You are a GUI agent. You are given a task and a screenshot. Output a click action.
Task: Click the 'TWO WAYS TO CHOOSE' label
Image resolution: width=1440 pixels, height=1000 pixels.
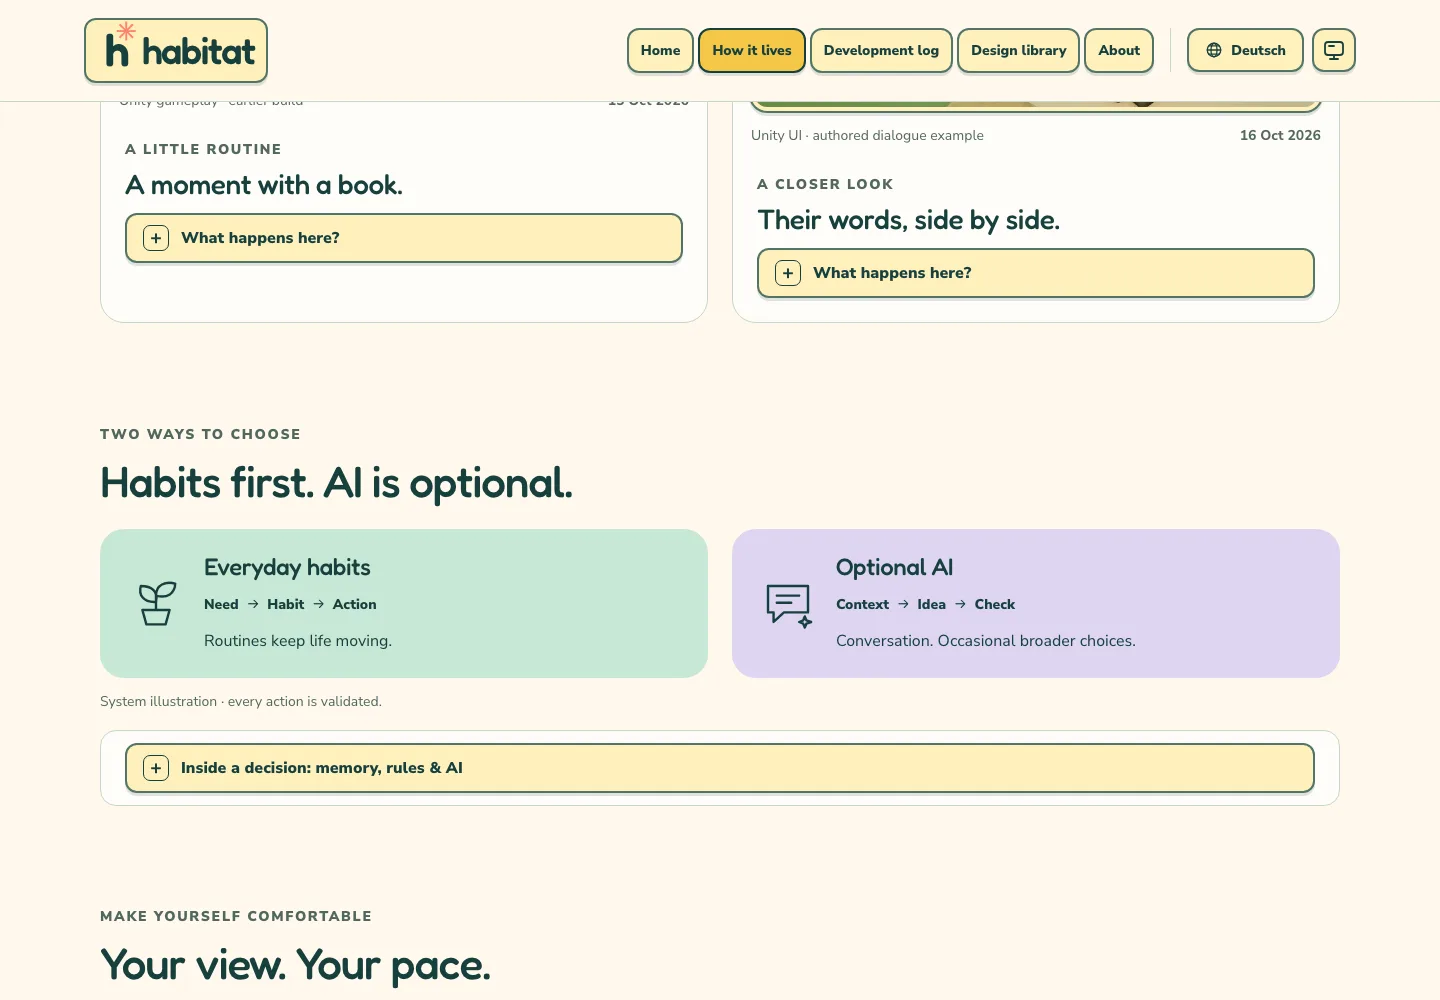(x=200, y=434)
